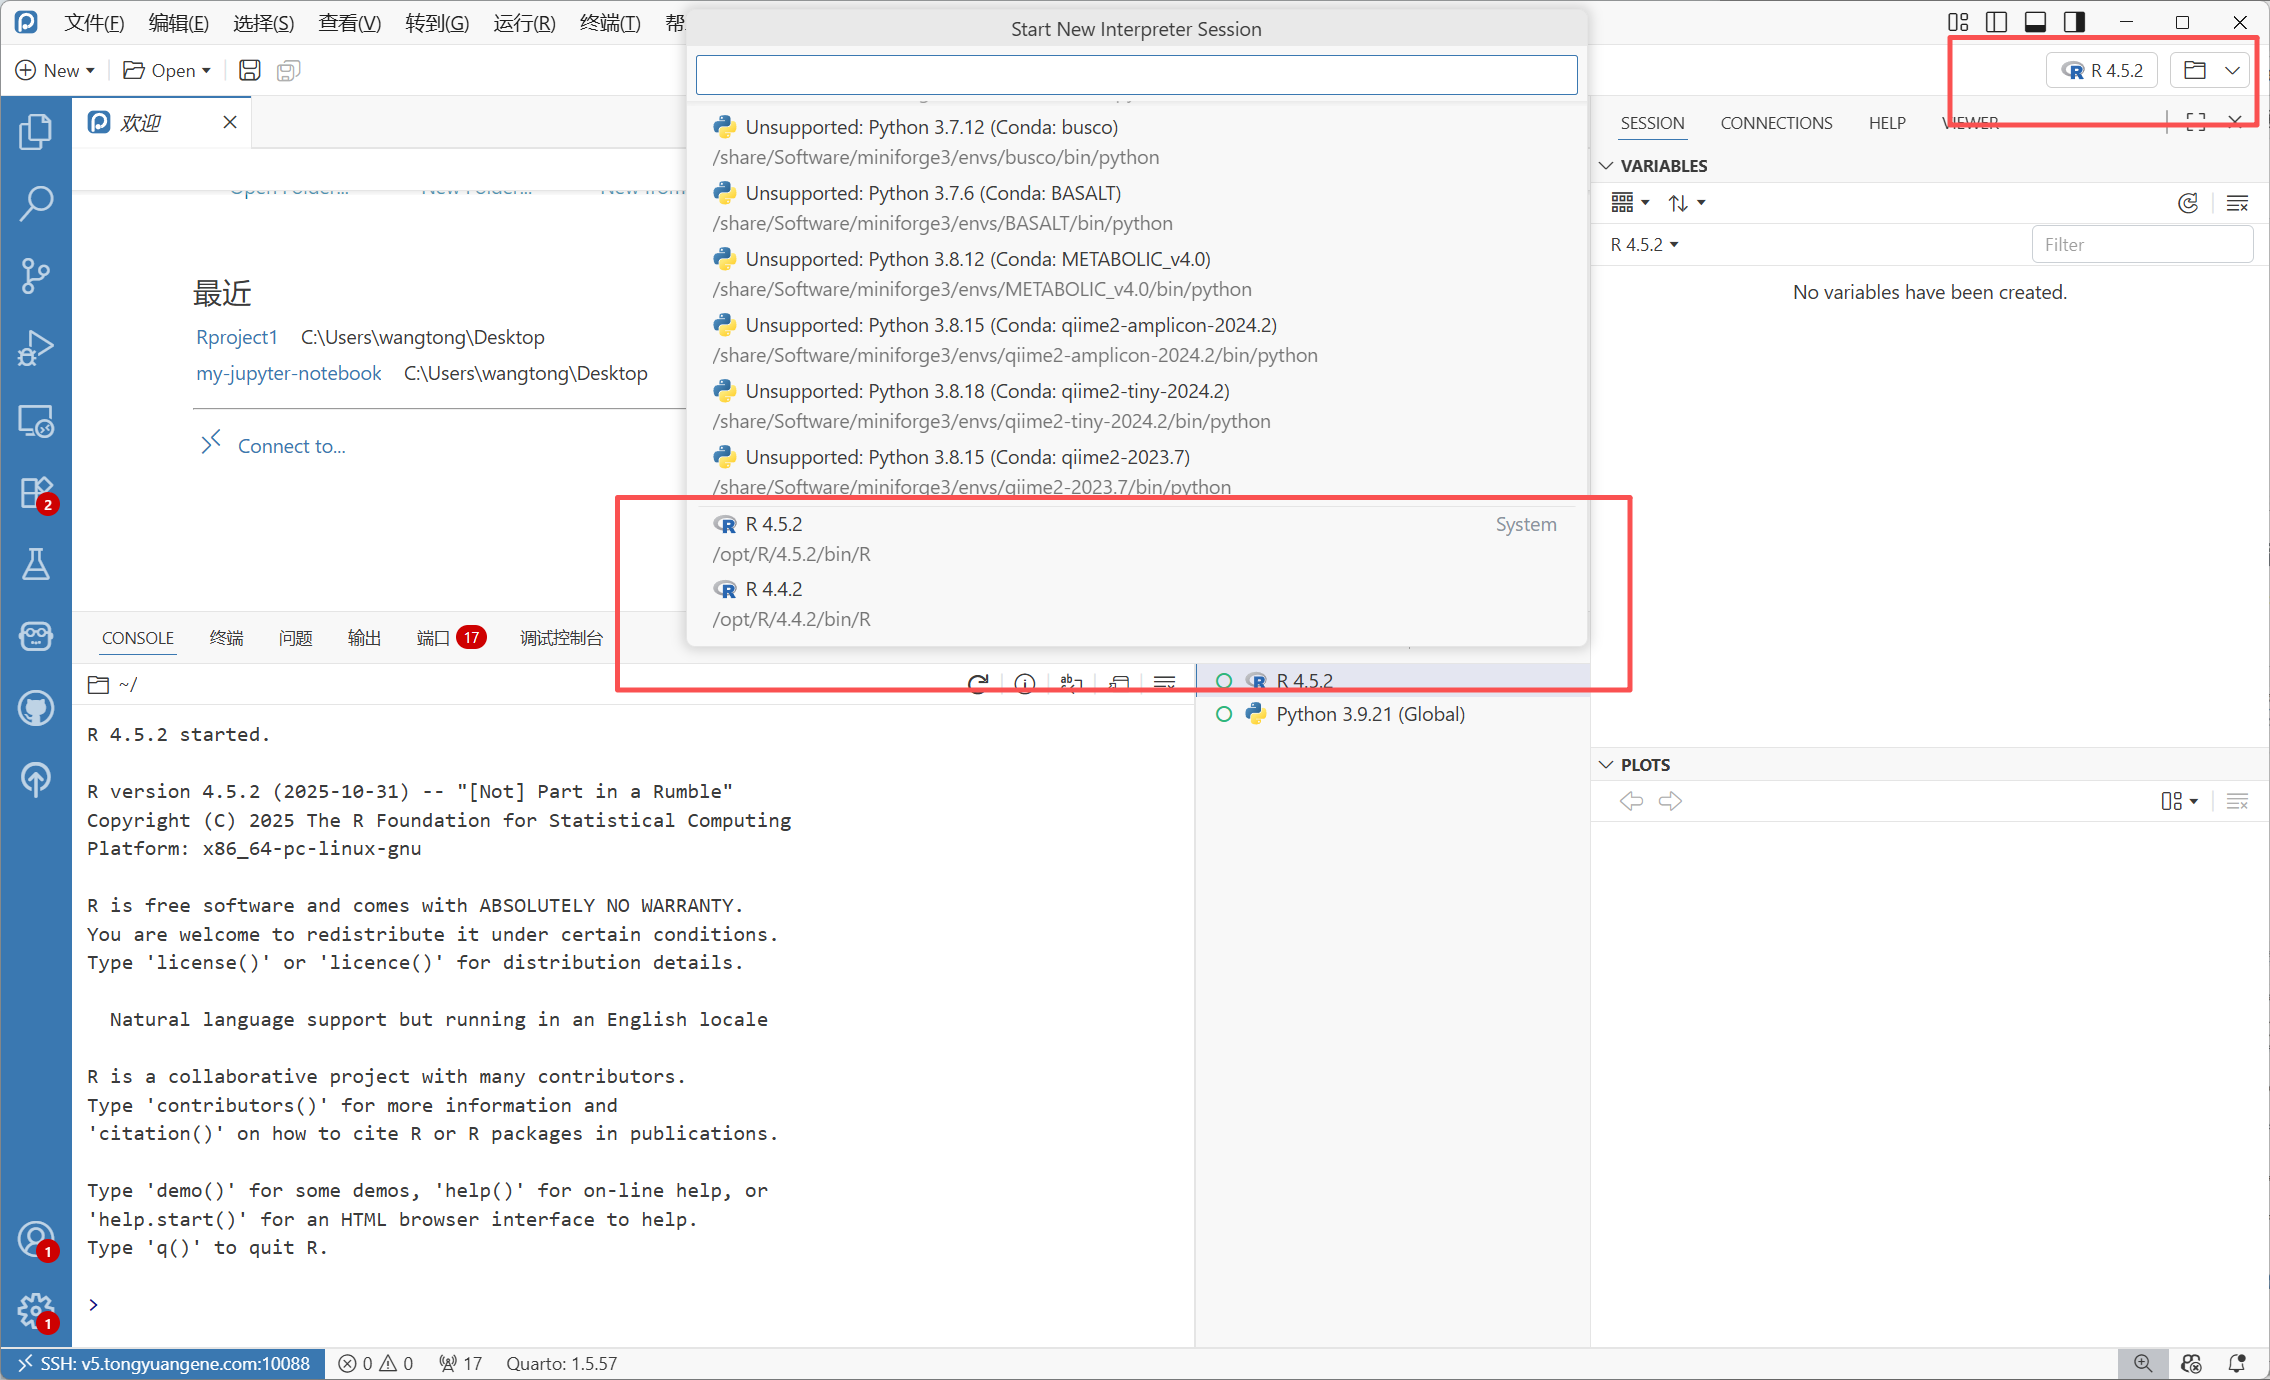The height and width of the screenshot is (1380, 2270).
Task: Open the Rproject1 recent project link
Action: pos(236,337)
